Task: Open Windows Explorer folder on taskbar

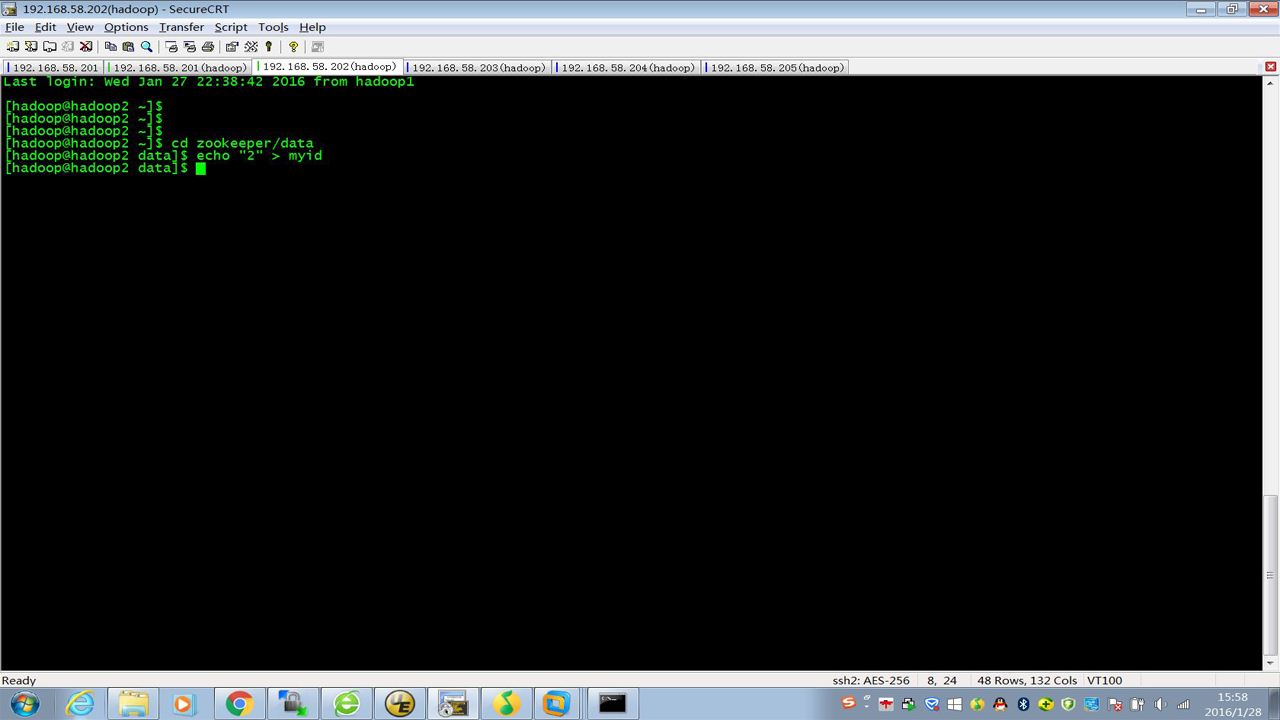Action: coord(133,704)
